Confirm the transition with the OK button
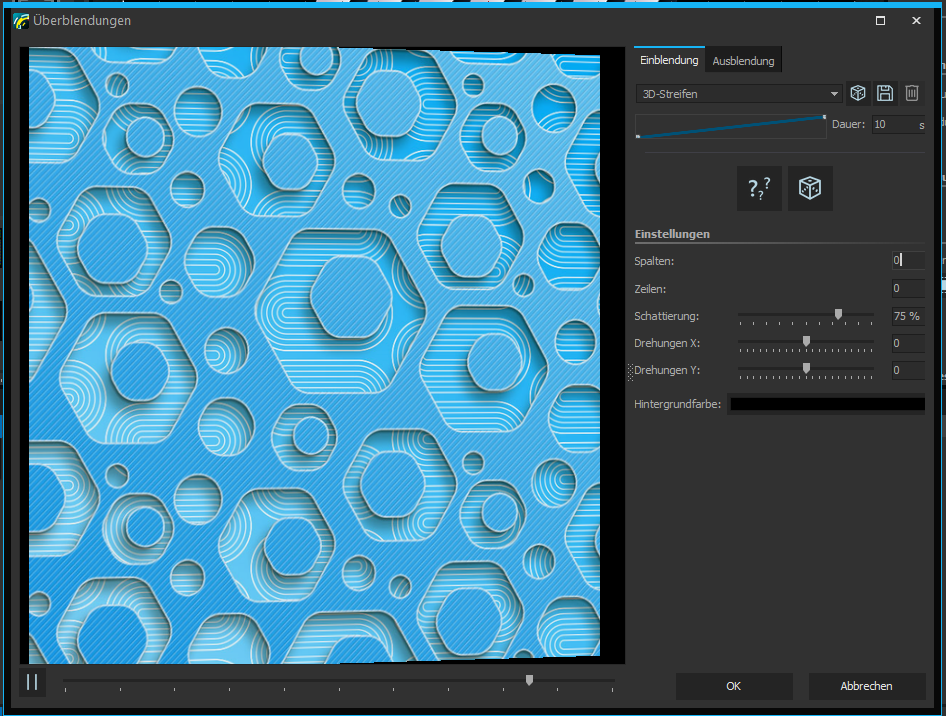Viewport: 946px width, 716px height. click(734, 686)
